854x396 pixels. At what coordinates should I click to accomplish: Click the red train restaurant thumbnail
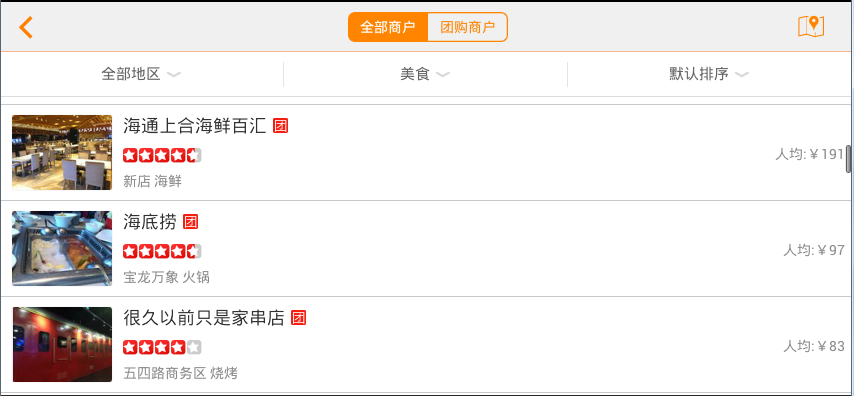(62, 344)
